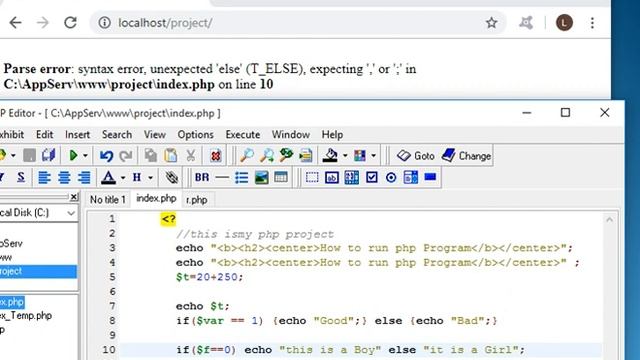Click the Copy icon in toolbar
640x360 pixels.
coord(151,156)
